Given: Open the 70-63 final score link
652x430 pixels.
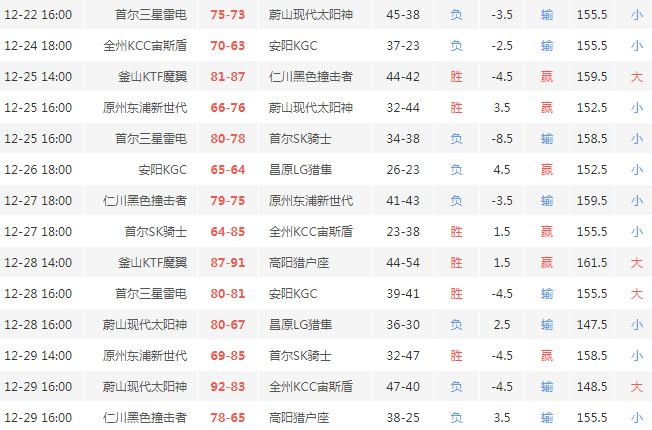Looking at the screenshot, I should coord(227,46).
